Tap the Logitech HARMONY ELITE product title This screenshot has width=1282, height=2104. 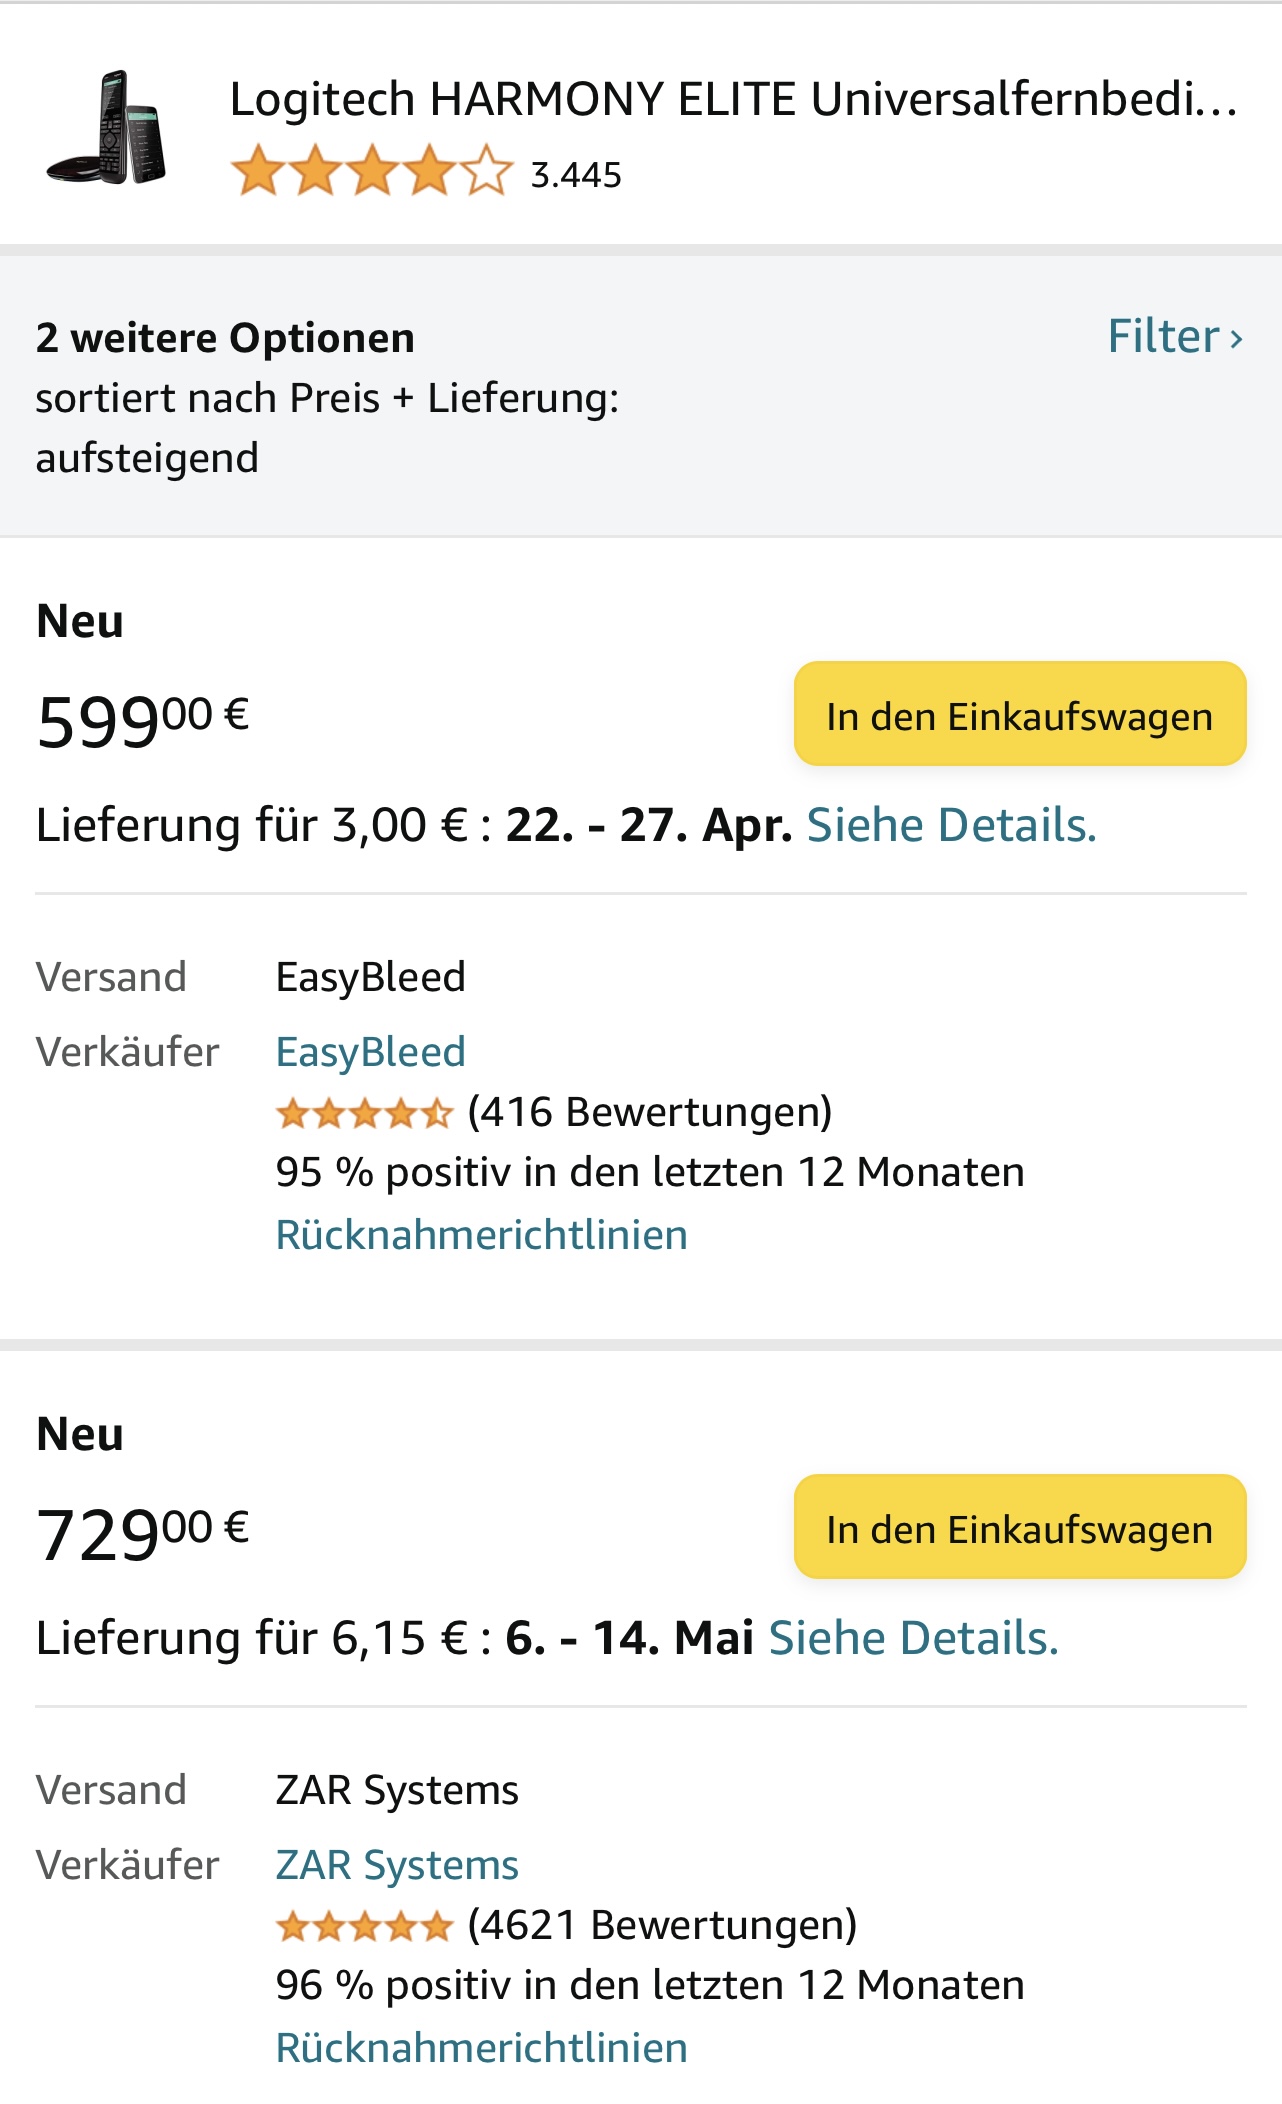(x=733, y=100)
